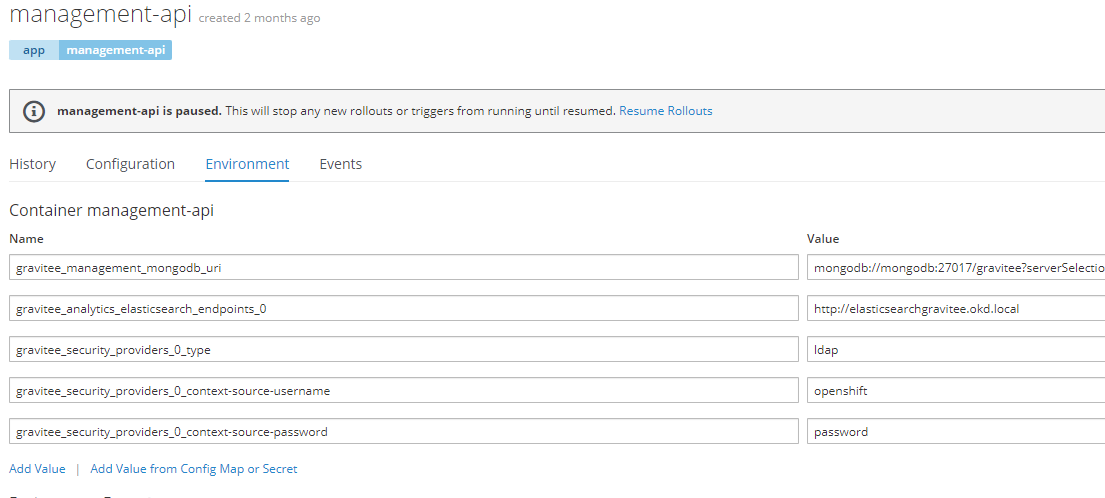Click 'Container management-api' heading
The height and width of the screenshot is (498, 1105).
(x=111, y=210)
